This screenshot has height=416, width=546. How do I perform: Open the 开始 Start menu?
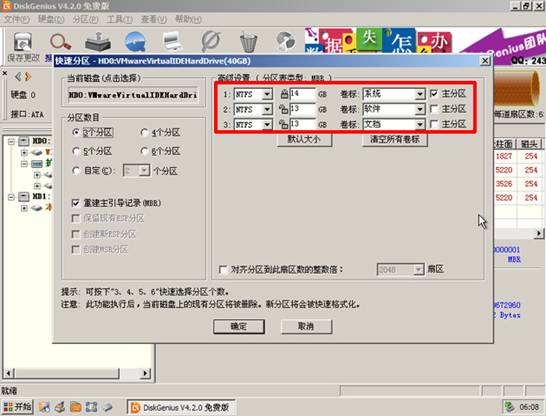pos(17,407)
